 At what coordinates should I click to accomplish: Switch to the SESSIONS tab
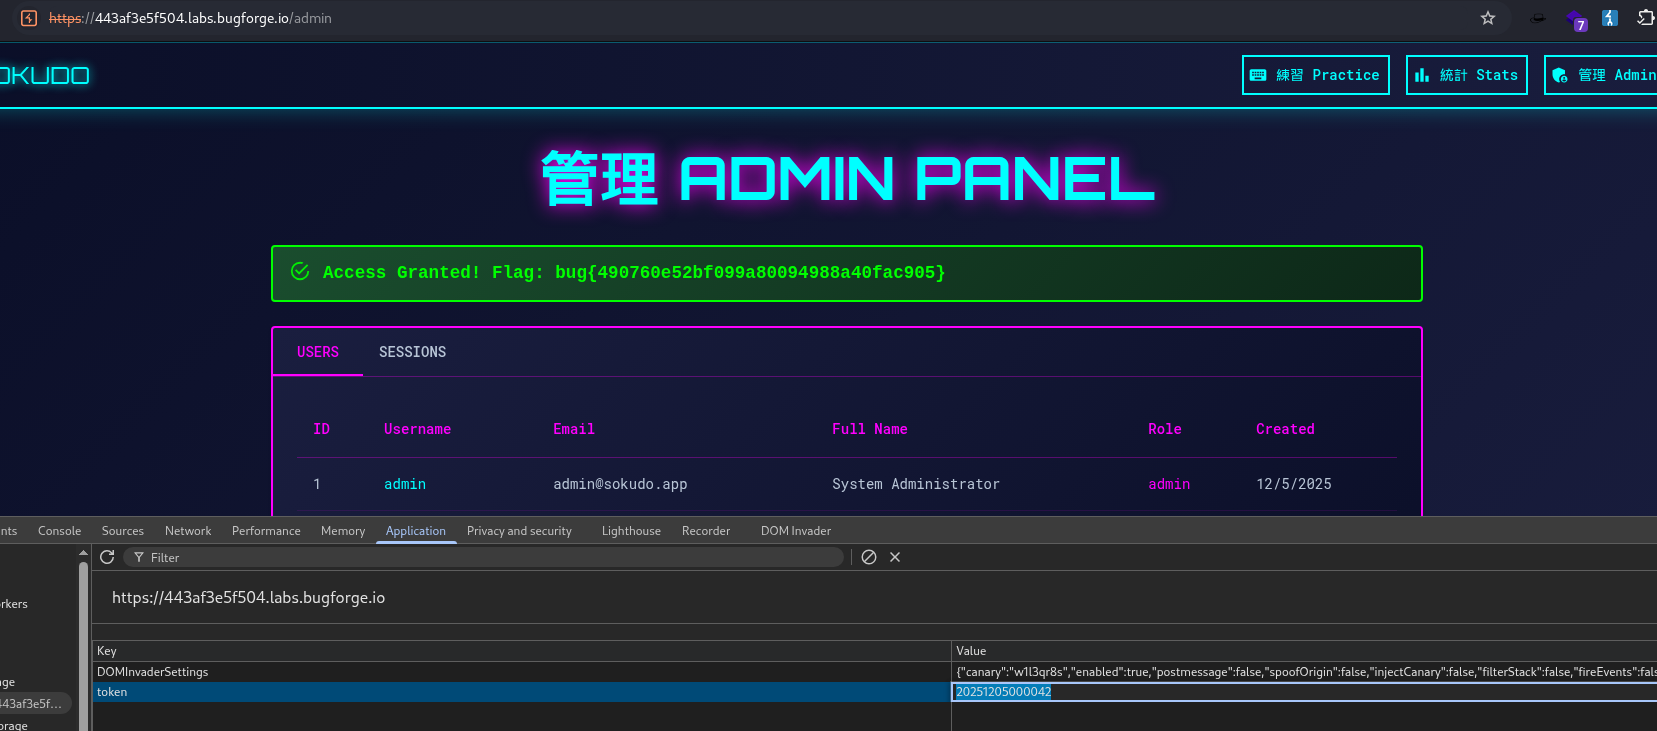click(x=412, y=352)
